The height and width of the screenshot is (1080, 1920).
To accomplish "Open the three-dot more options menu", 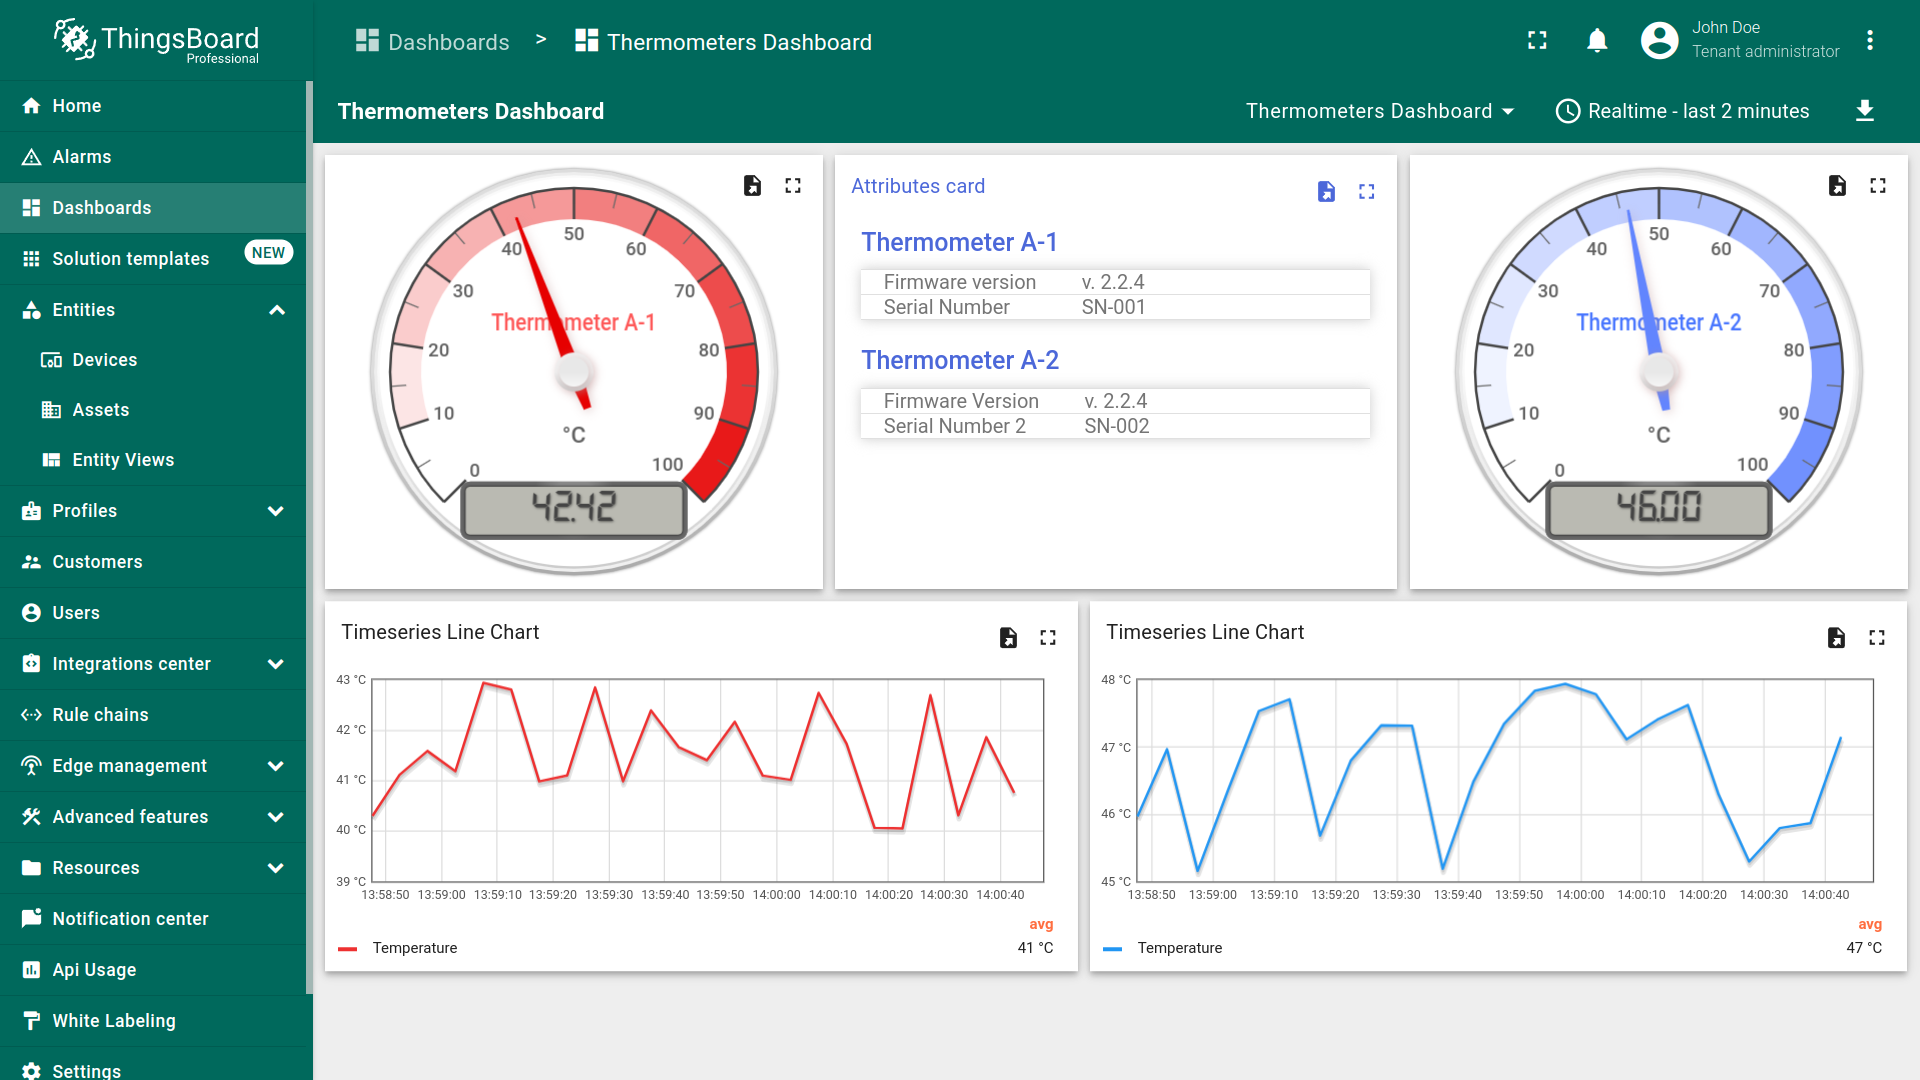I will click(1869, 41).
